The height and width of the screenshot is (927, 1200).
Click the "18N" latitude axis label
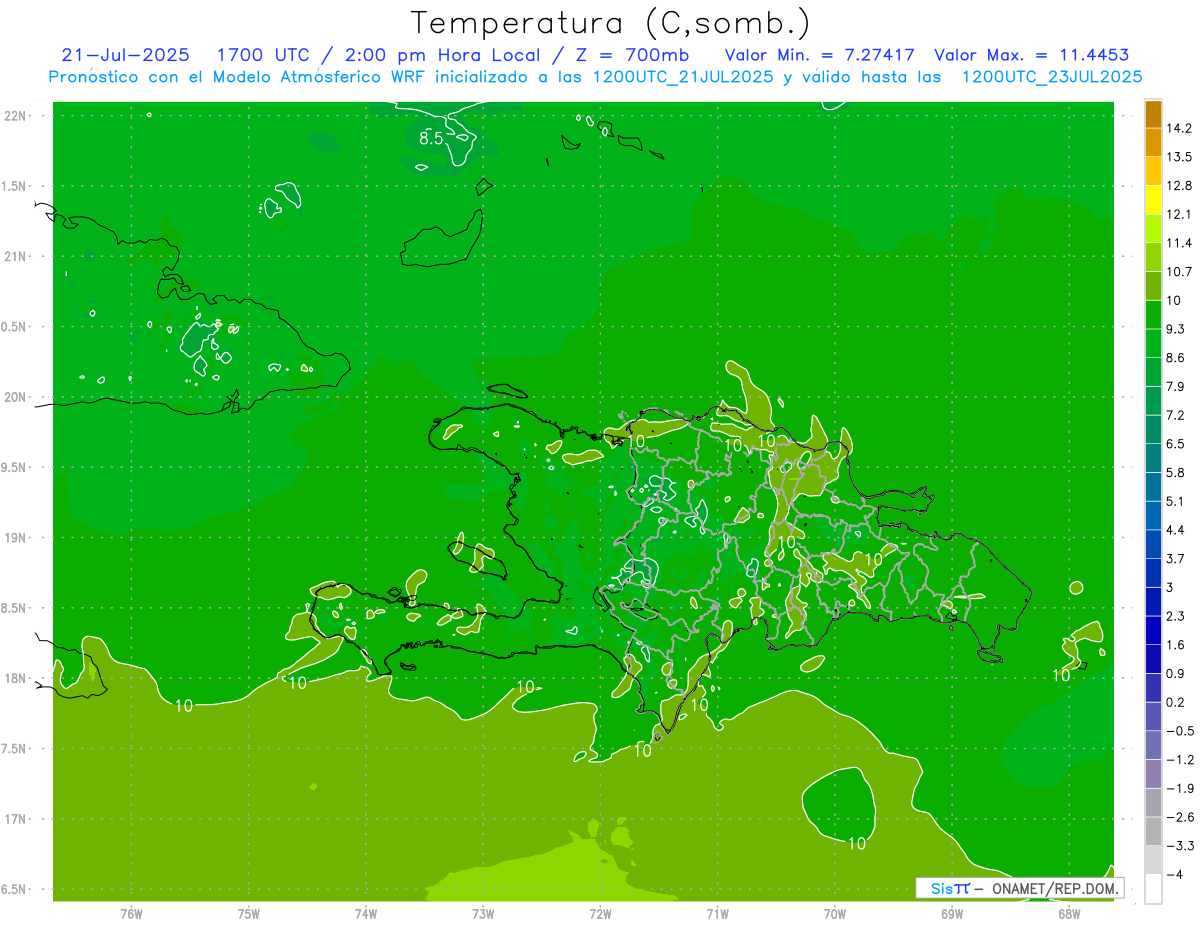(x=16, y=679)
